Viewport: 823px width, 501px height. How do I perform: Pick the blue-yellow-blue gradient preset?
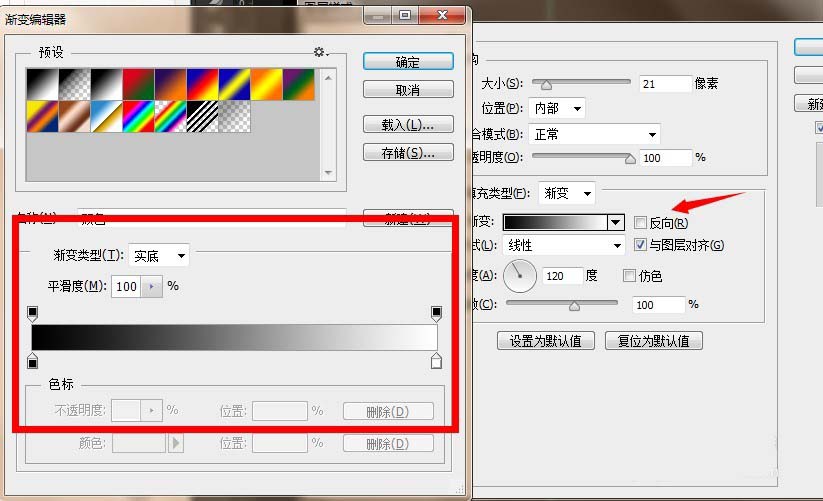tap(235, 84)
